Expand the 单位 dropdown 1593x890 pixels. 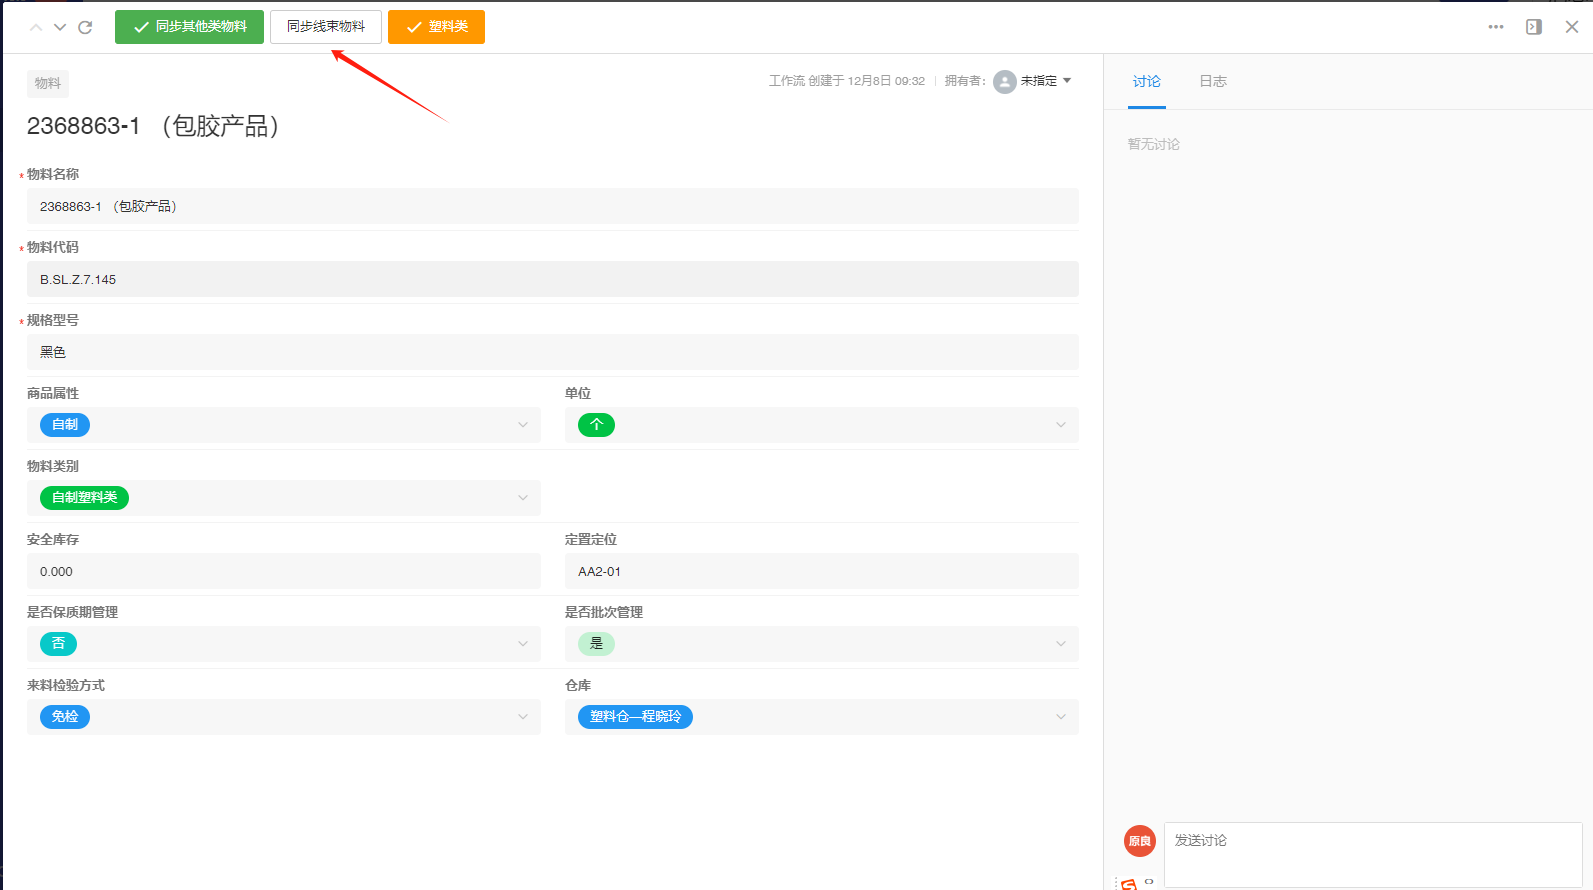(x=1060, y=425)
